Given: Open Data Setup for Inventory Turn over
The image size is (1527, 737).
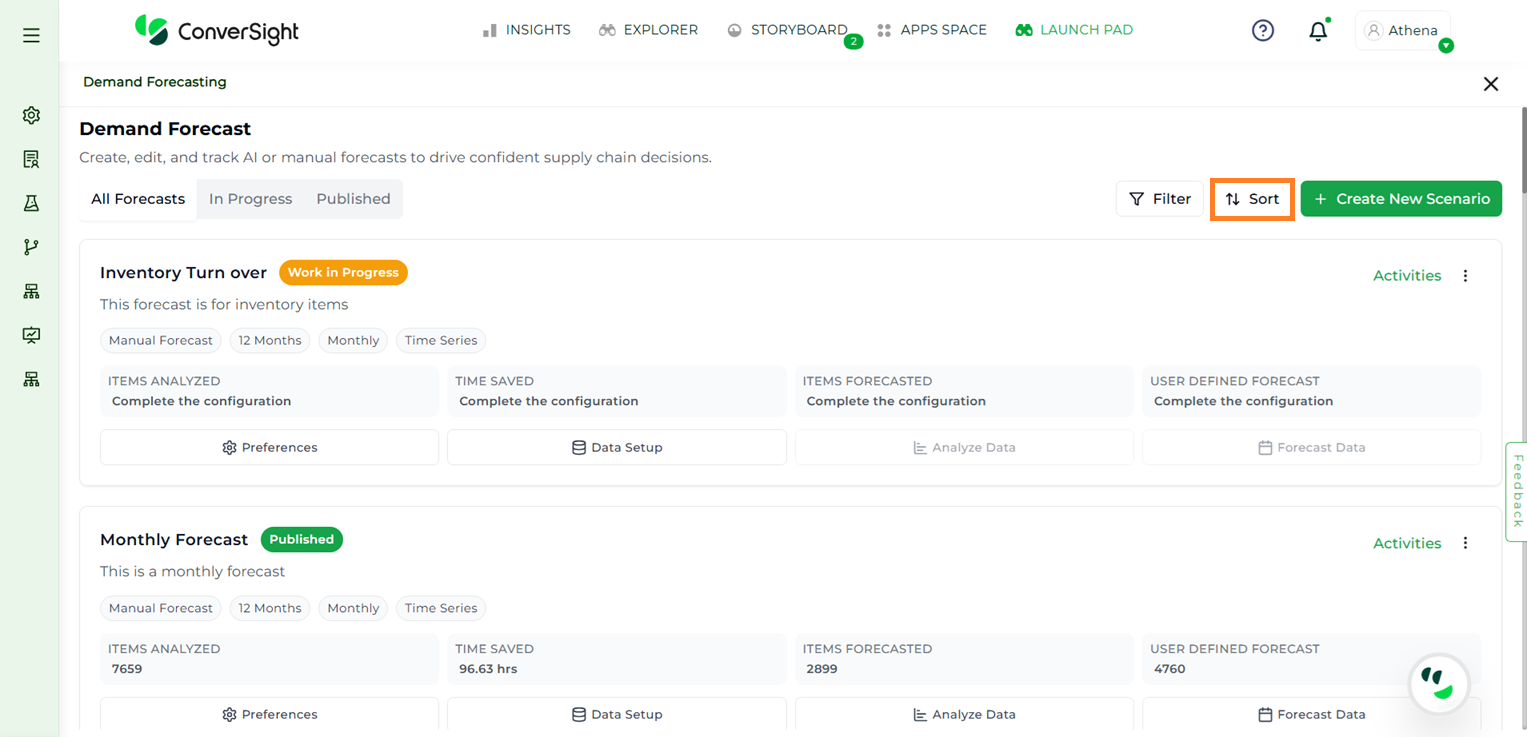Looking at the screenshot, I should pos(616,448).
